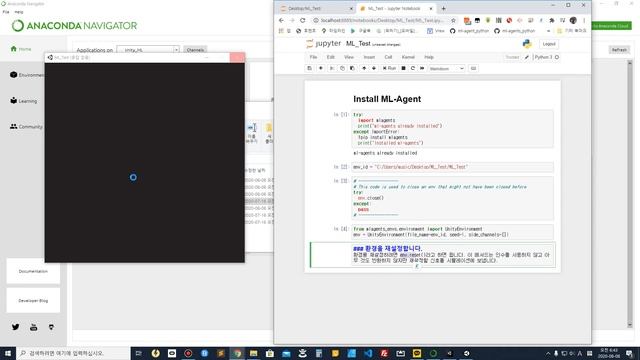Viewport: 640px width, 360px height.
Task: Restart the kernel with the circular arrow
Action: click(x=413, y=69)
